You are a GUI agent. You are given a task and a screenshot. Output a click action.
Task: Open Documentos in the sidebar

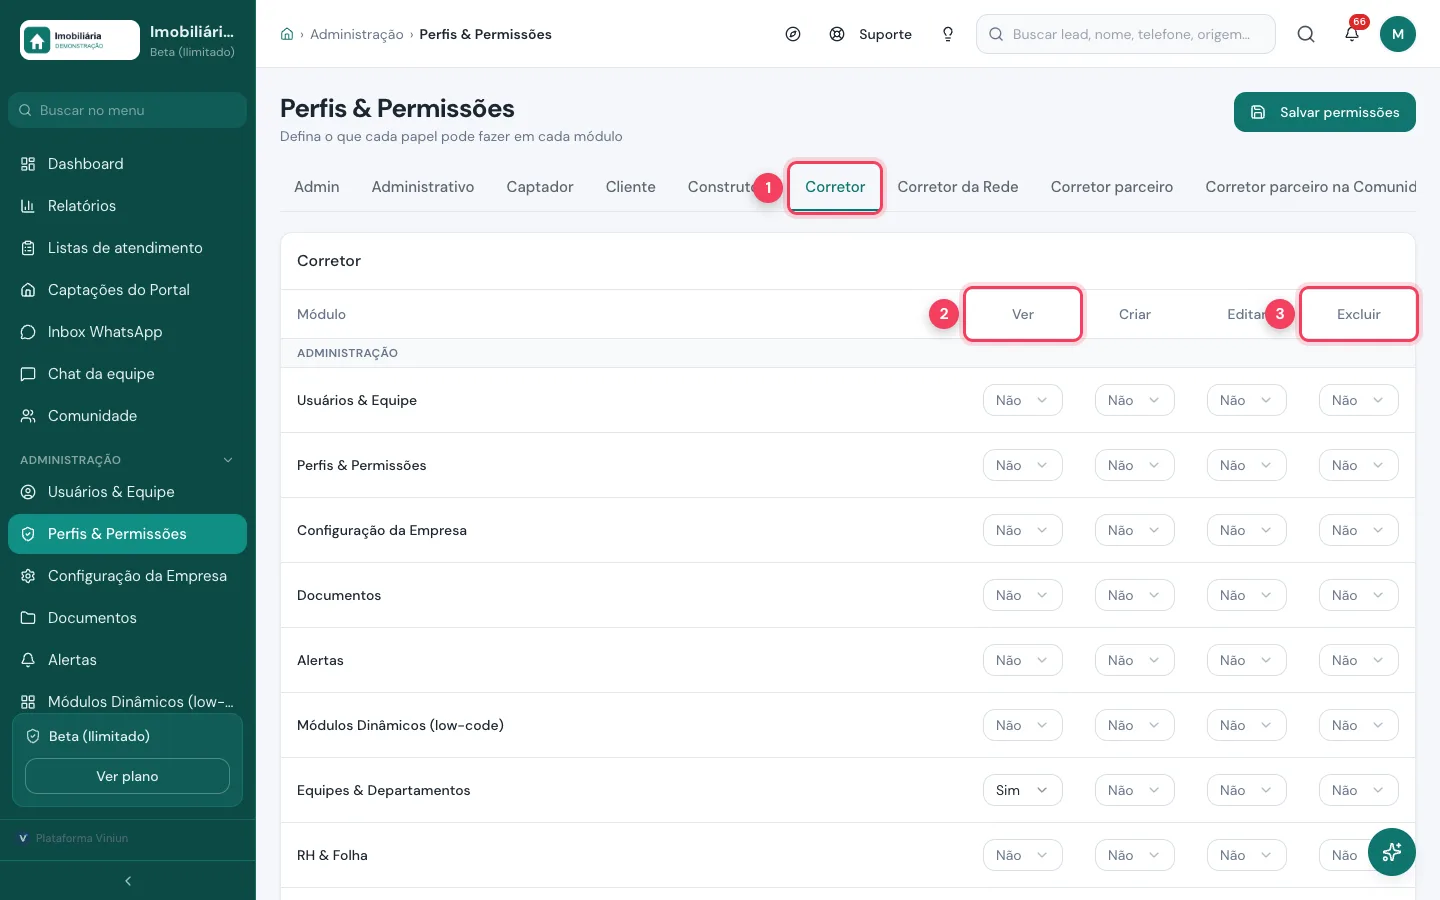128,618
